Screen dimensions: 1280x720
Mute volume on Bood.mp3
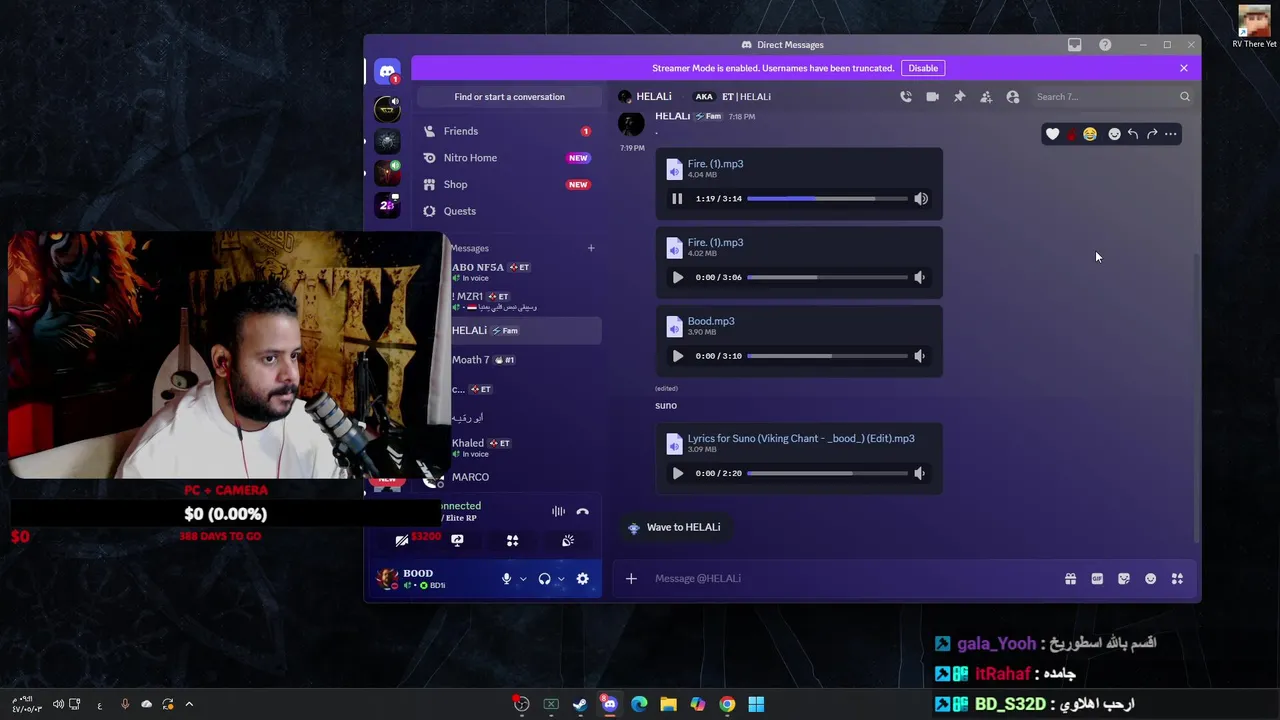coord(920,356)
